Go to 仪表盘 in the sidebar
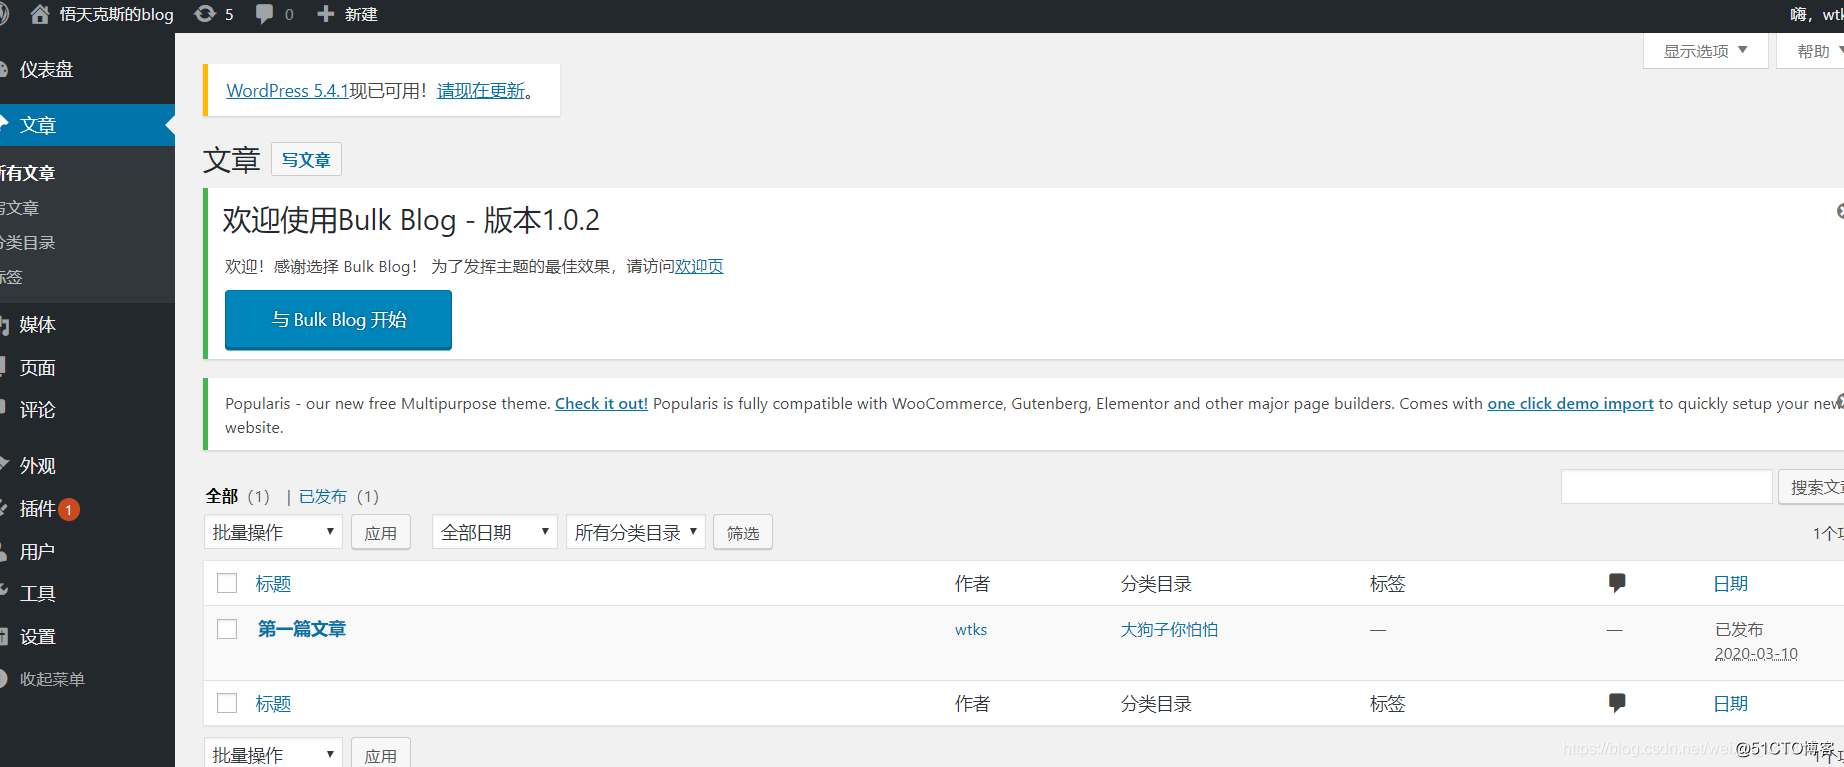 coord(46,69)
